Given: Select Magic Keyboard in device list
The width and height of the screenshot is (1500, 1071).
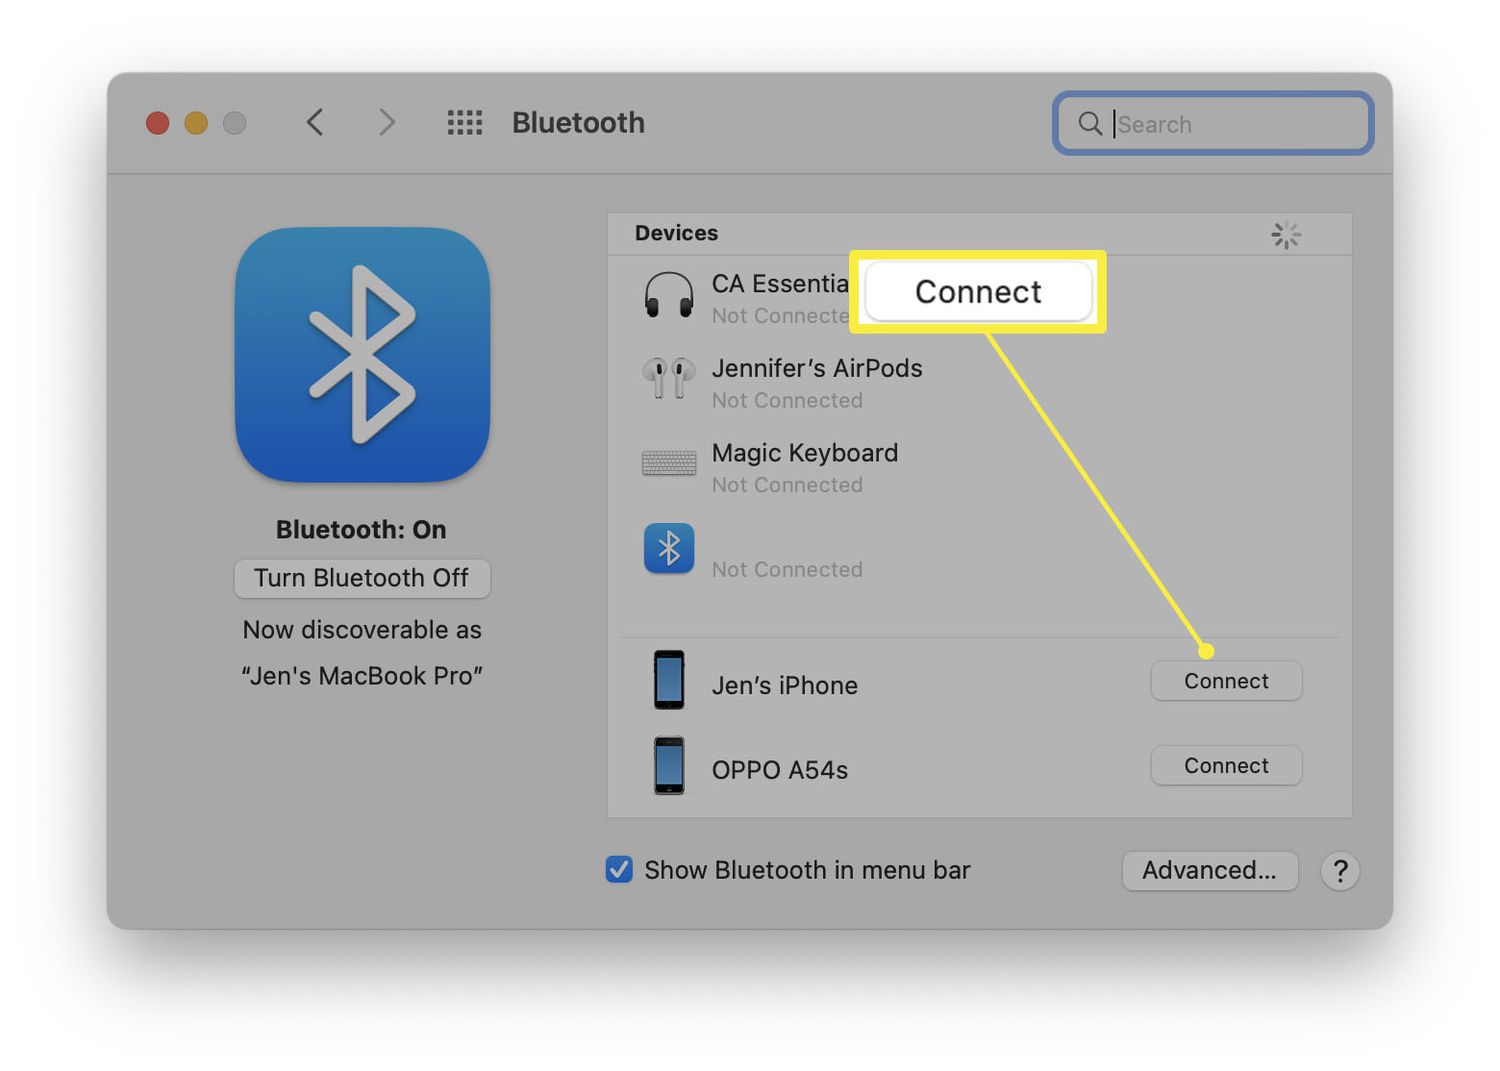Looking at the screenshot, I should 804,454.
